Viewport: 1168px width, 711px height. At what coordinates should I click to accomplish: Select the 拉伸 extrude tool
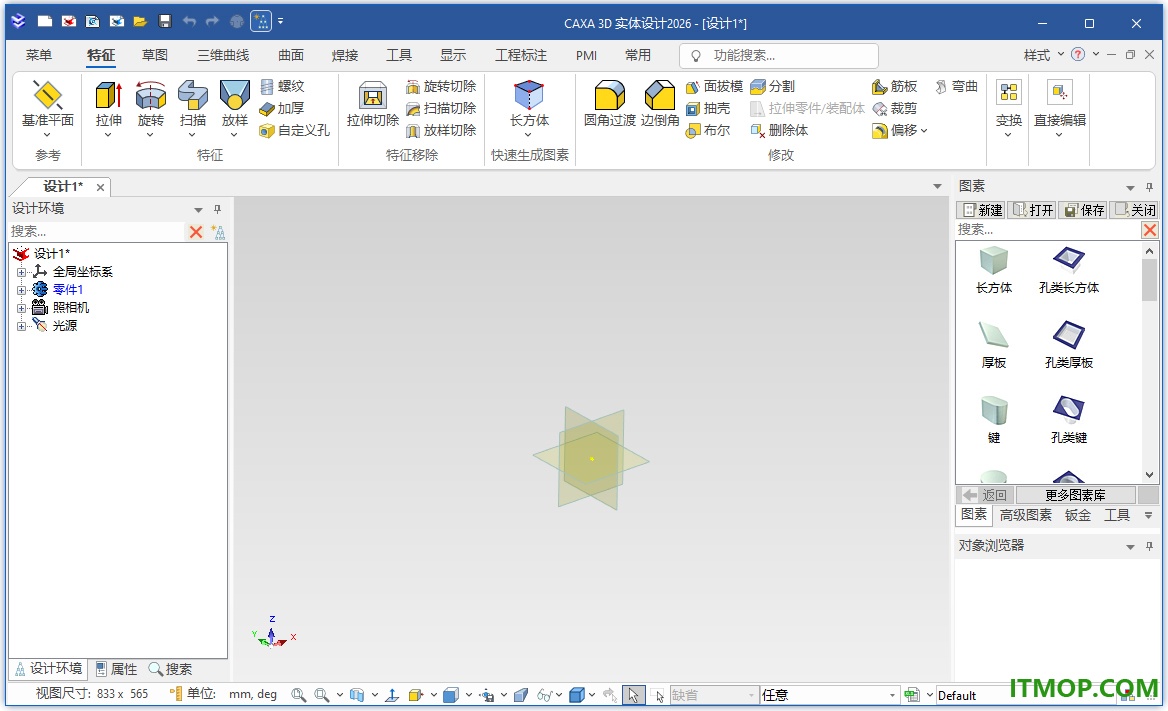click(x=109, y=109)
